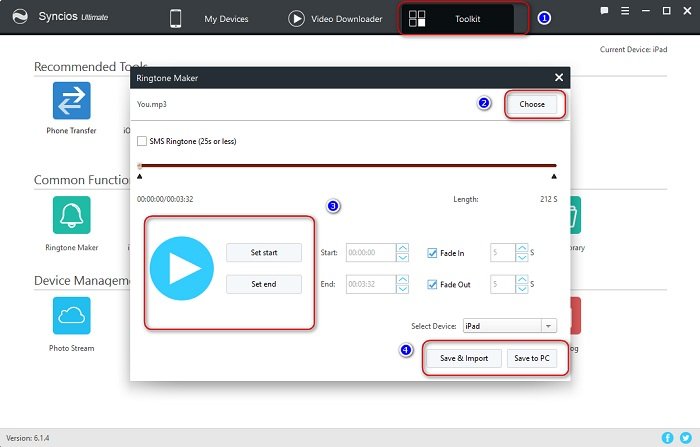The width and height of the screenshot is (700, 447).
Task: Play the loaded You.mp3 track
Action: click(182, 268)
